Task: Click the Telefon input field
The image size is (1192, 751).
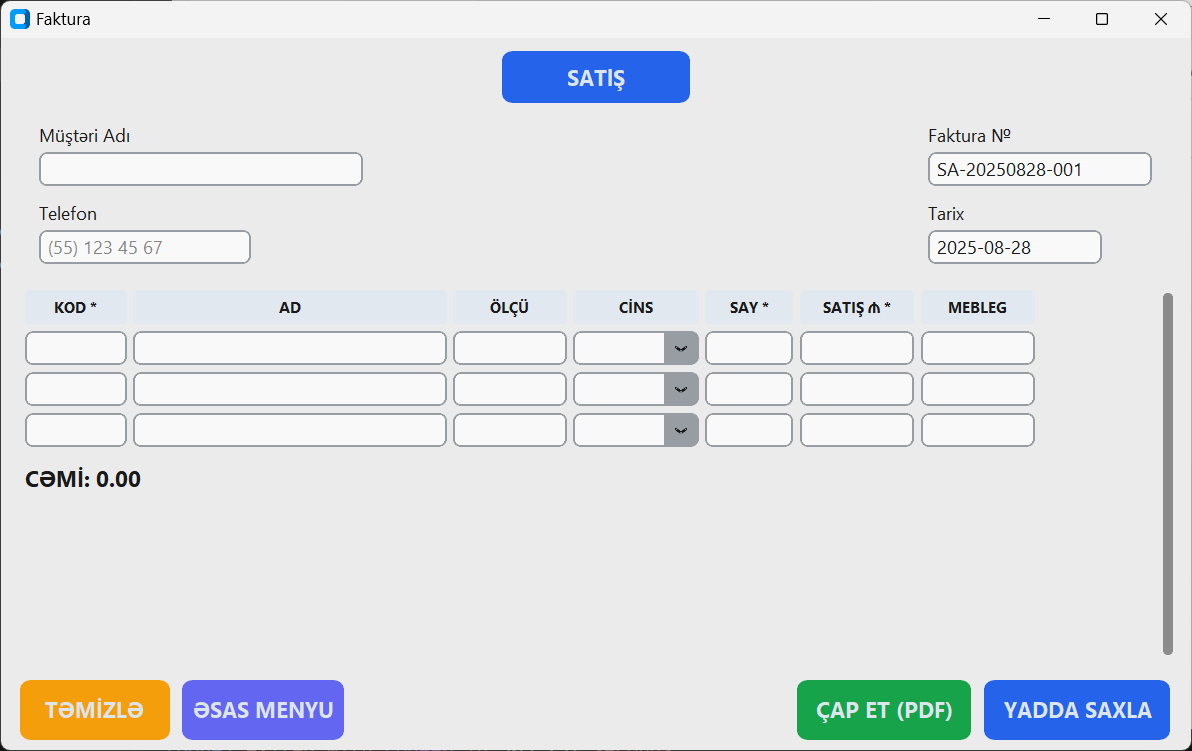Action: click(144, 247)
